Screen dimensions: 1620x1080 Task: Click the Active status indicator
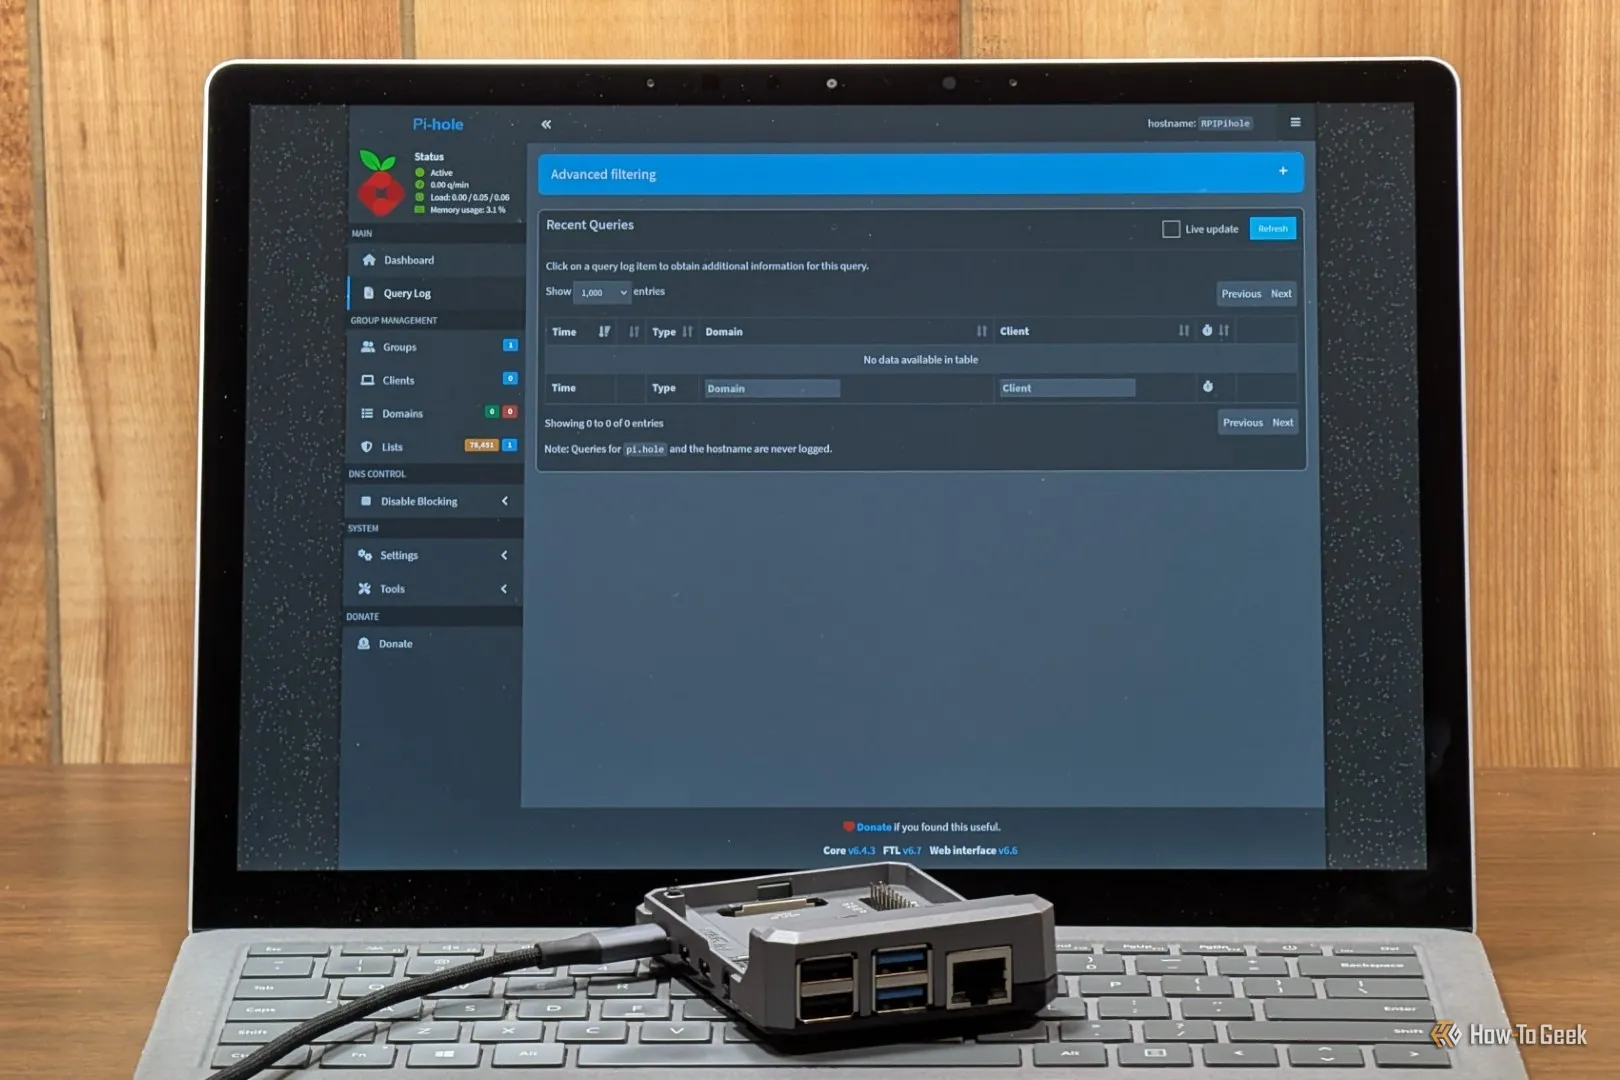point(434,172)
